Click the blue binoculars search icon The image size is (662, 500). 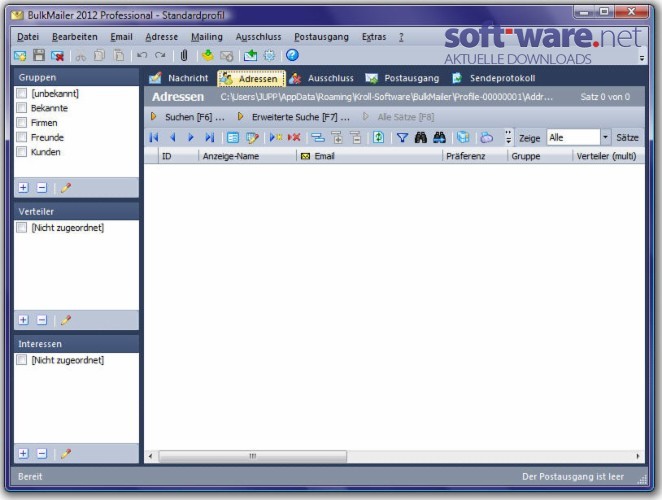[440, 137]
